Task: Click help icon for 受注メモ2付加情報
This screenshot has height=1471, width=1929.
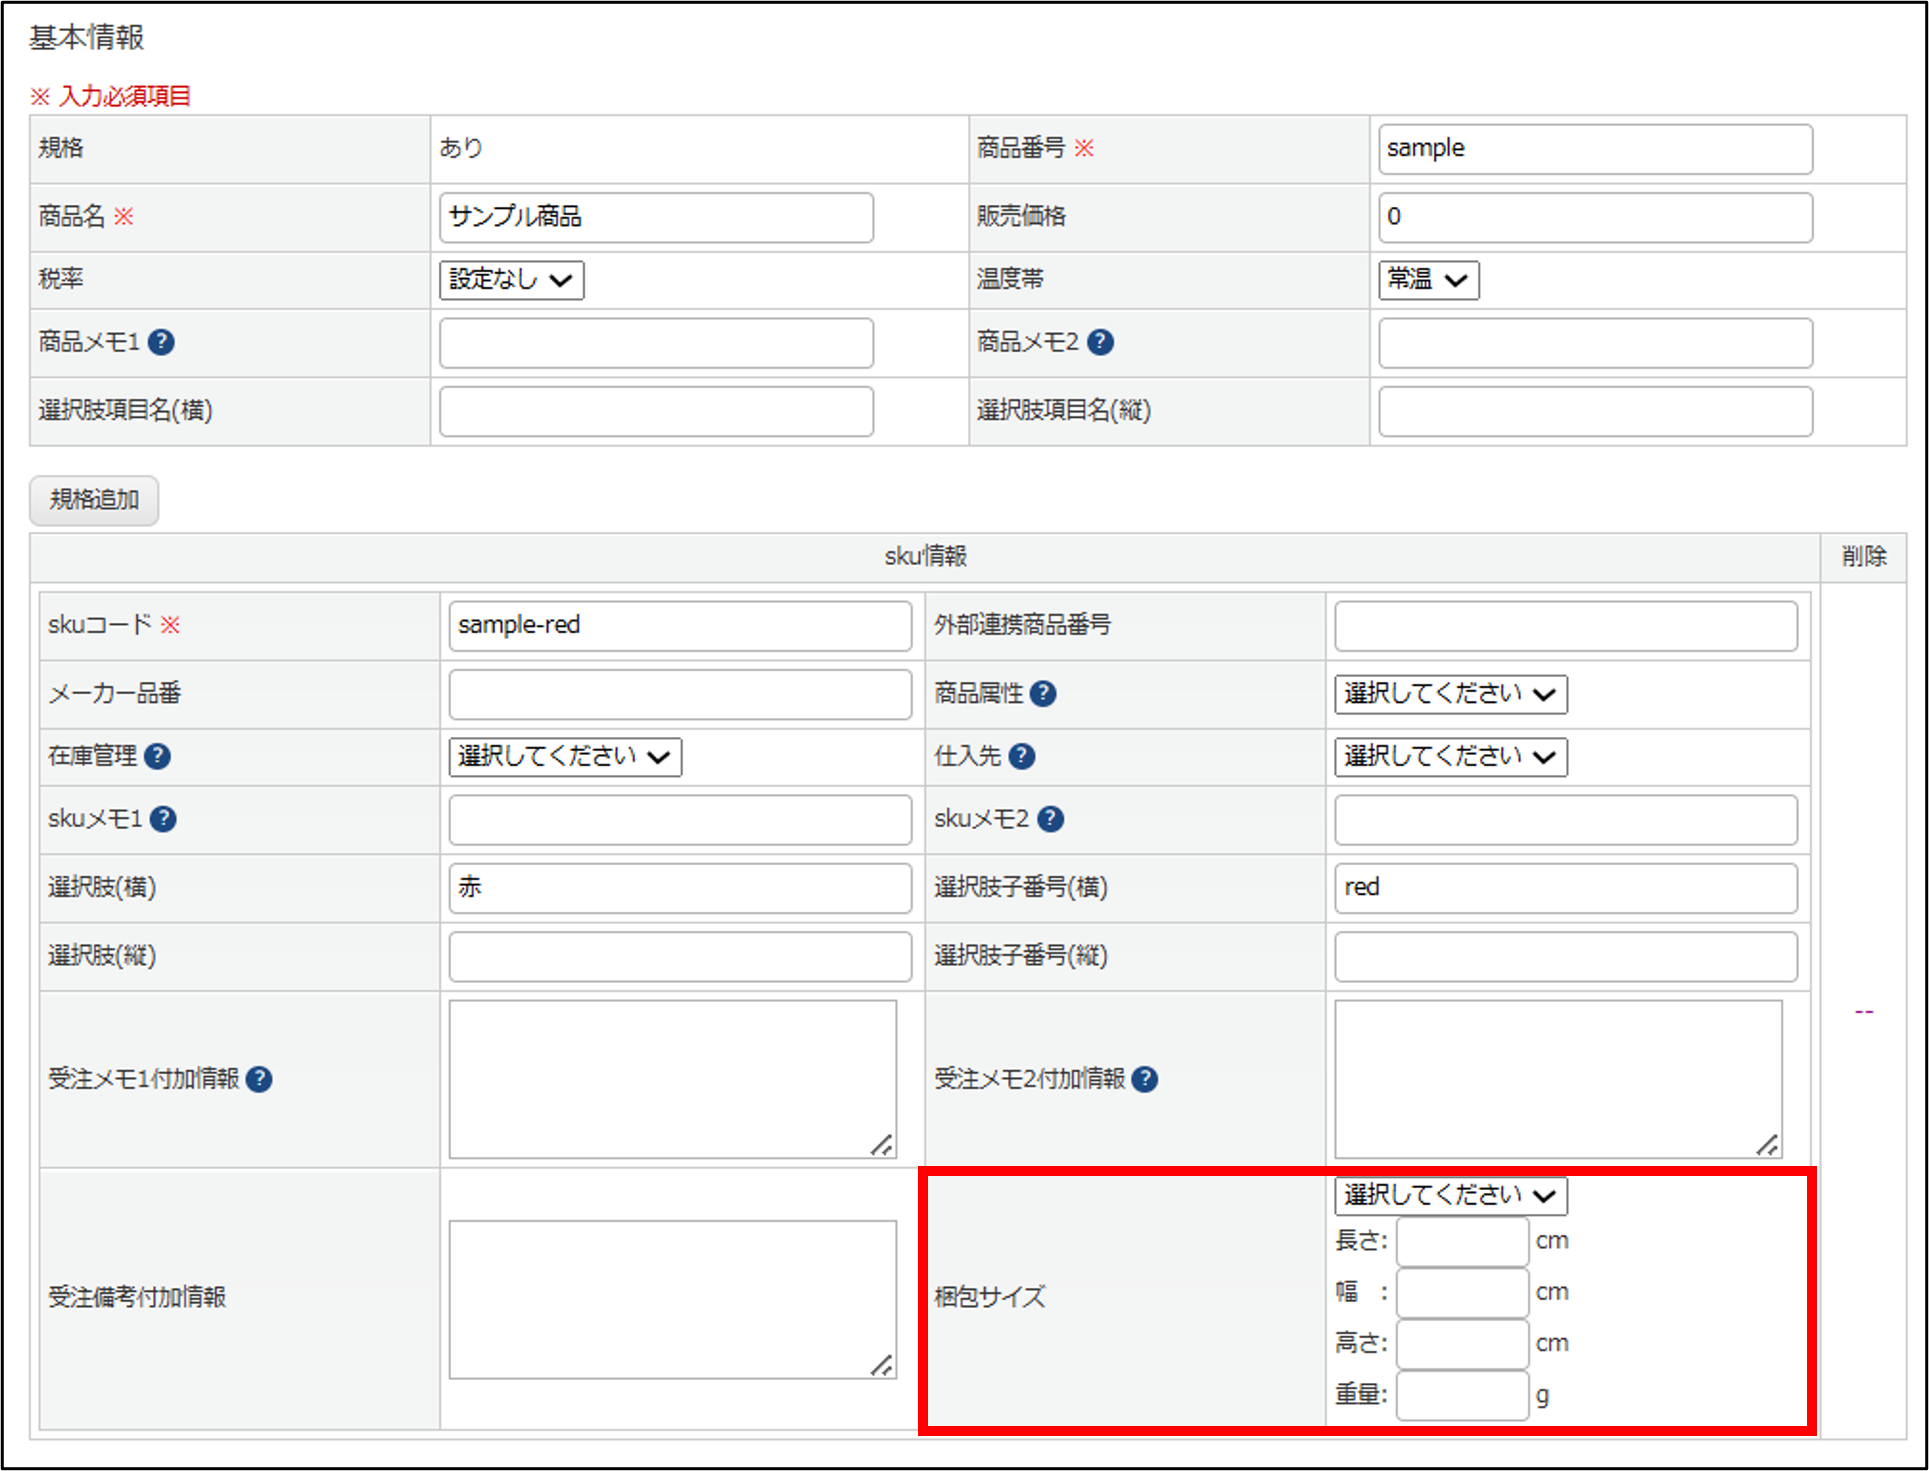Action: (1145, 1079)
